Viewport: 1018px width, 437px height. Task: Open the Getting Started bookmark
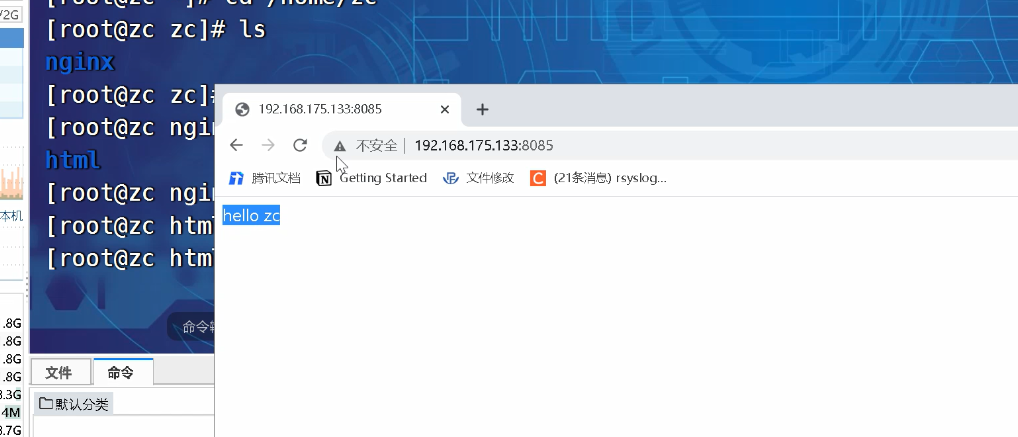[372, 178]
